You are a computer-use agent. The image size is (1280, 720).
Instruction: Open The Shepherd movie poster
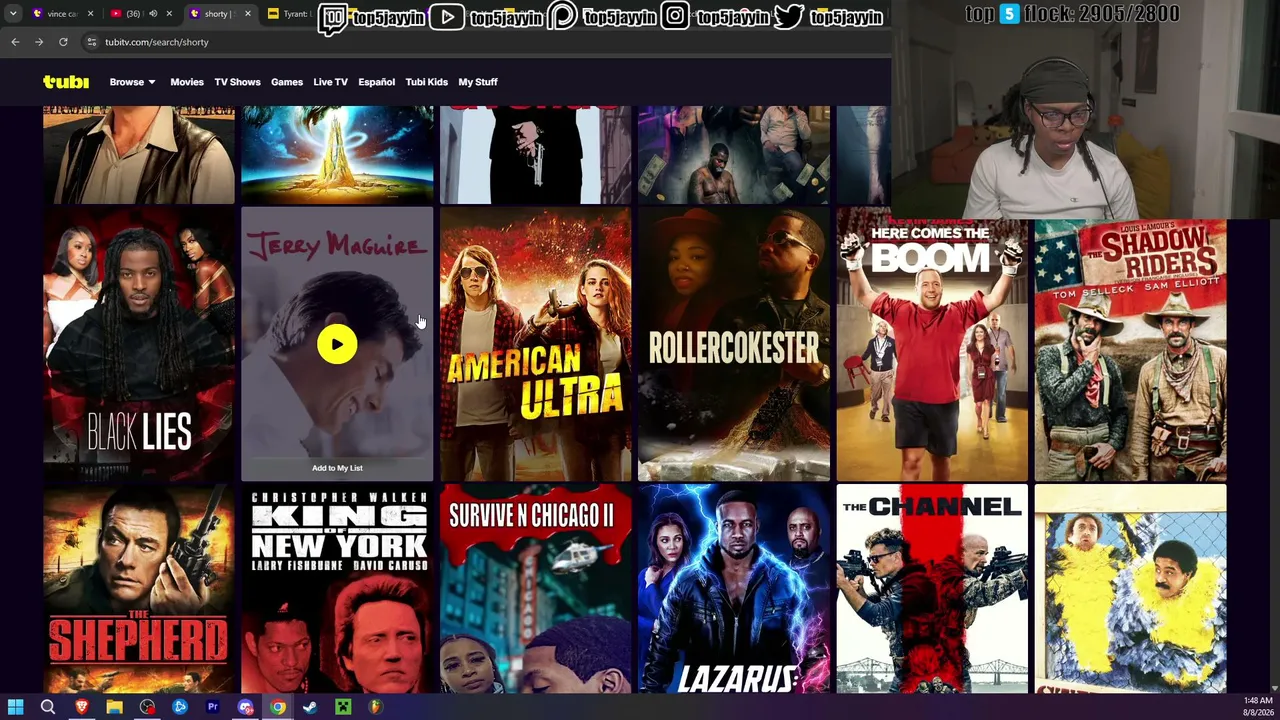pyautogui.click(x=139, y=589)
